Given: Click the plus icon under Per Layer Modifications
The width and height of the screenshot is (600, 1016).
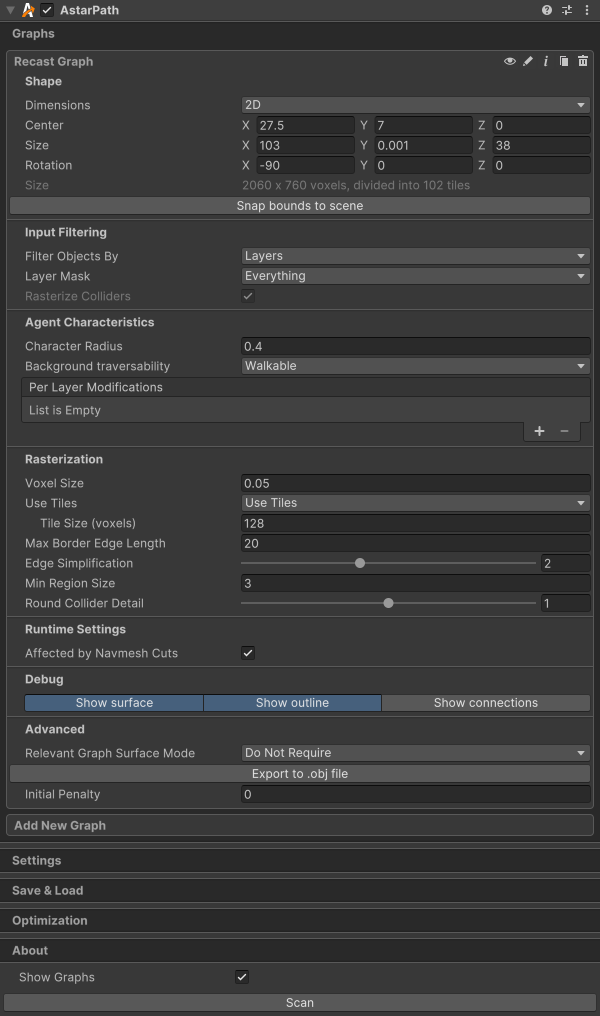Looking at the screenshot, I should (539, 431).
